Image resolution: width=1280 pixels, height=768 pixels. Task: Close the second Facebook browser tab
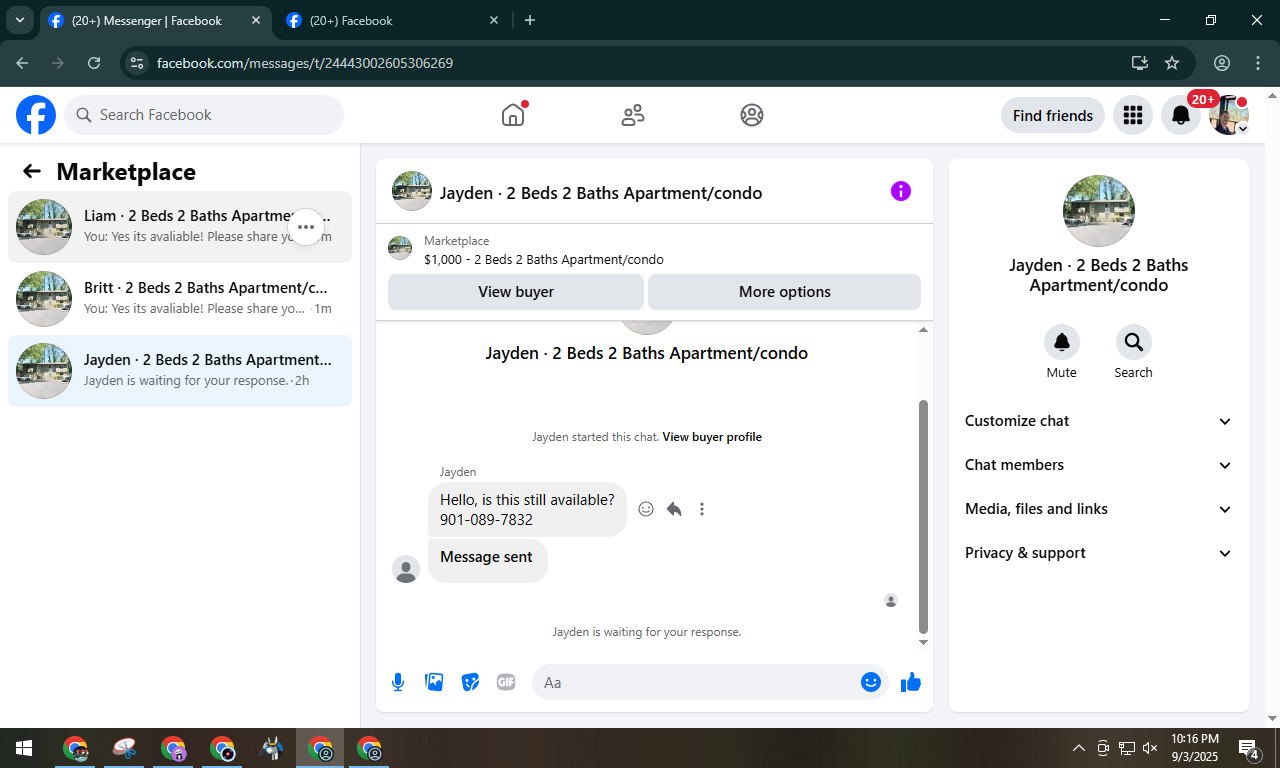[493, 20]
